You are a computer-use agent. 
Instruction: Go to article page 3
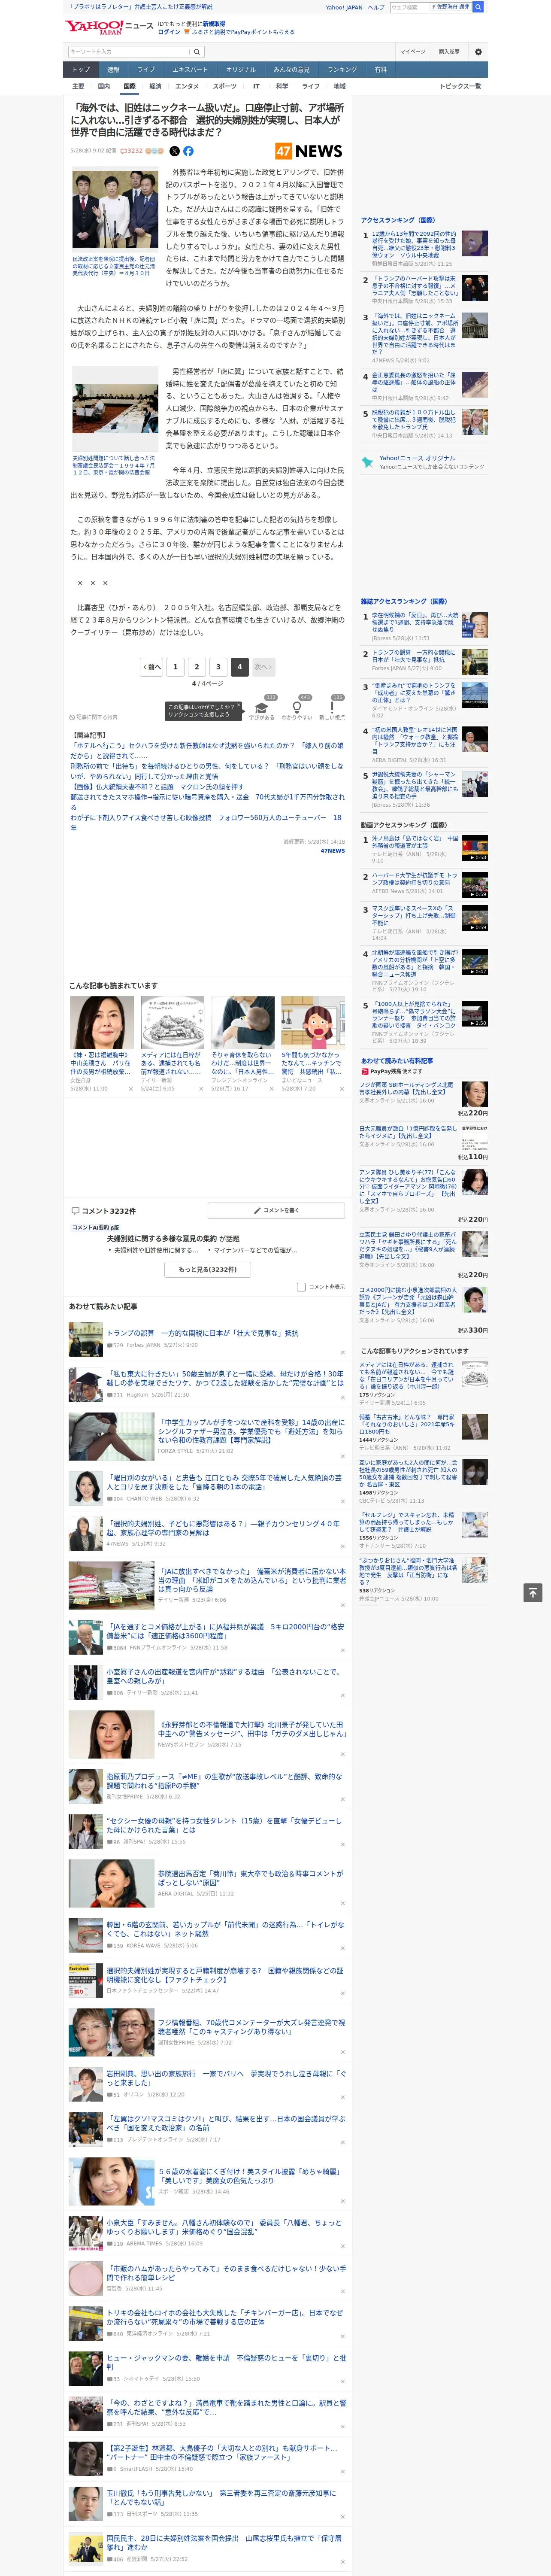(218, 667)
